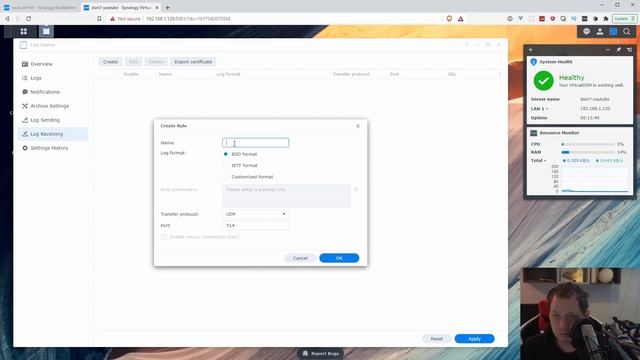Click the Apply button
The image size is (640, 360).
(475, 339)
